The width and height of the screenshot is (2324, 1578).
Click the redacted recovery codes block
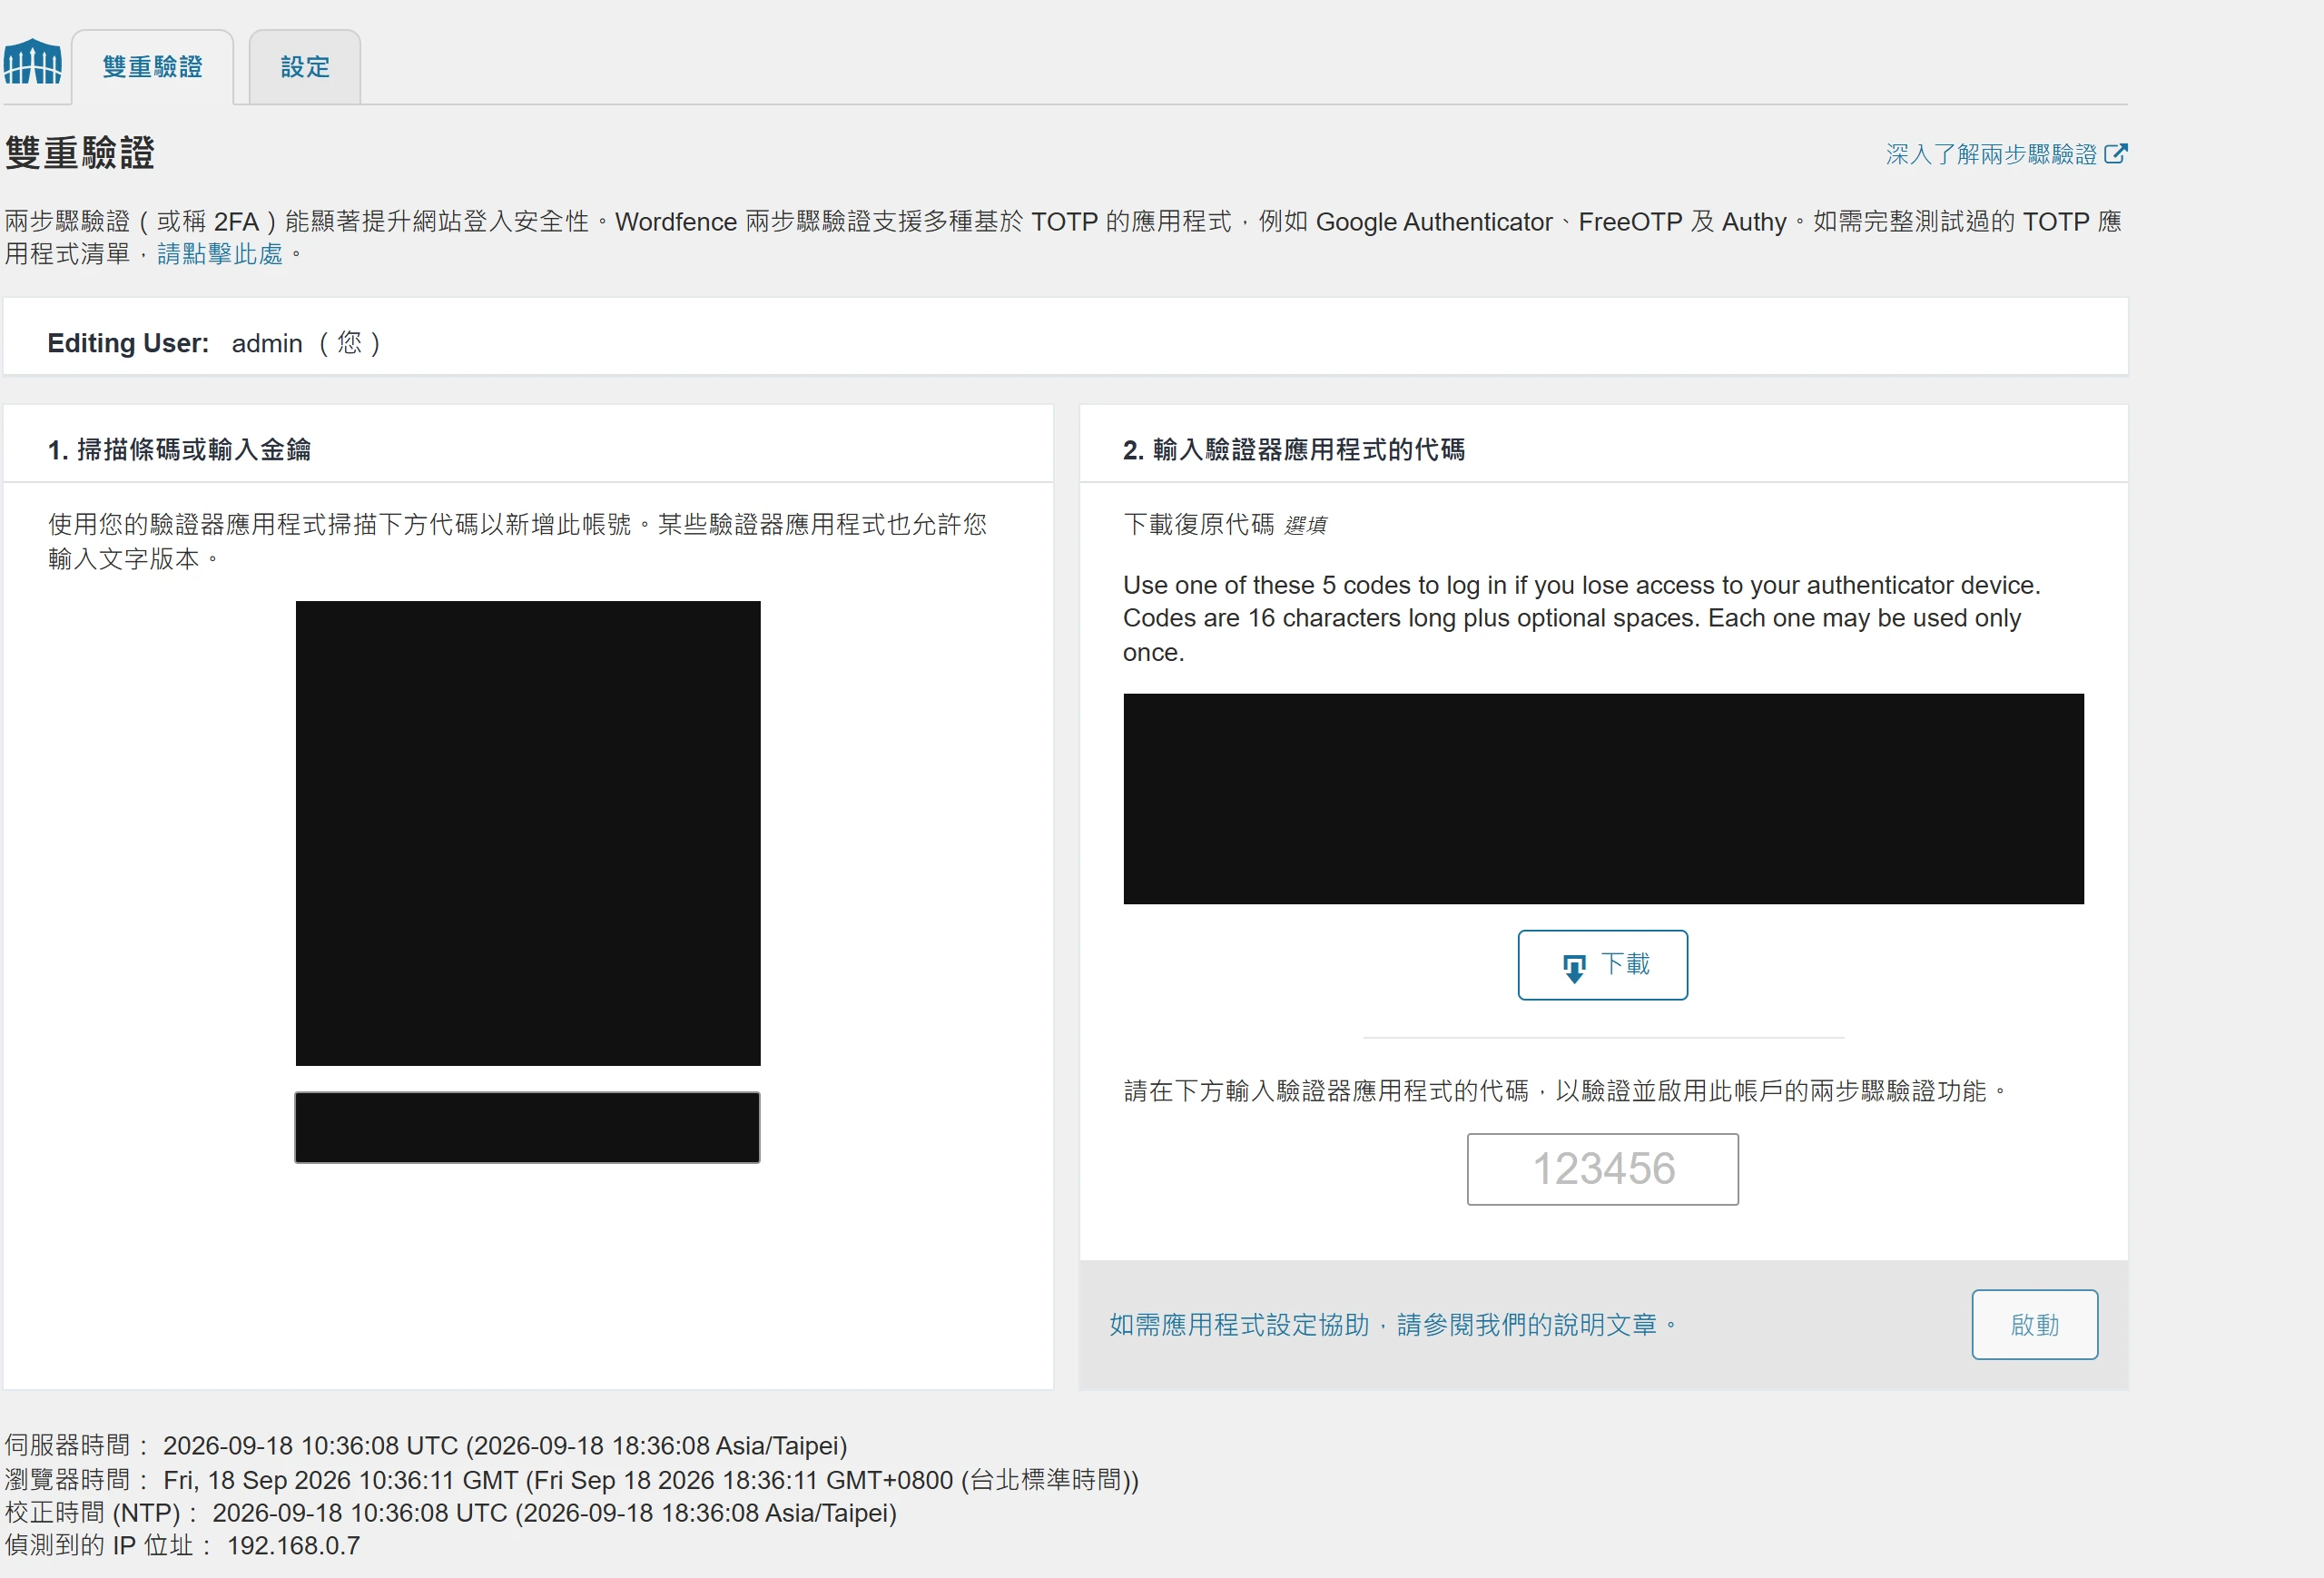[x=1603, y=799]
